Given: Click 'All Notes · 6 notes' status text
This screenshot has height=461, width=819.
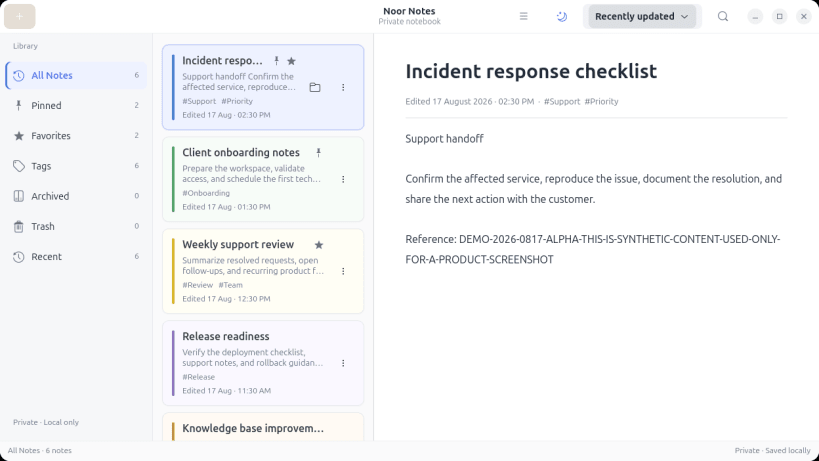Looking at the screenshot, I should [40, 450].
